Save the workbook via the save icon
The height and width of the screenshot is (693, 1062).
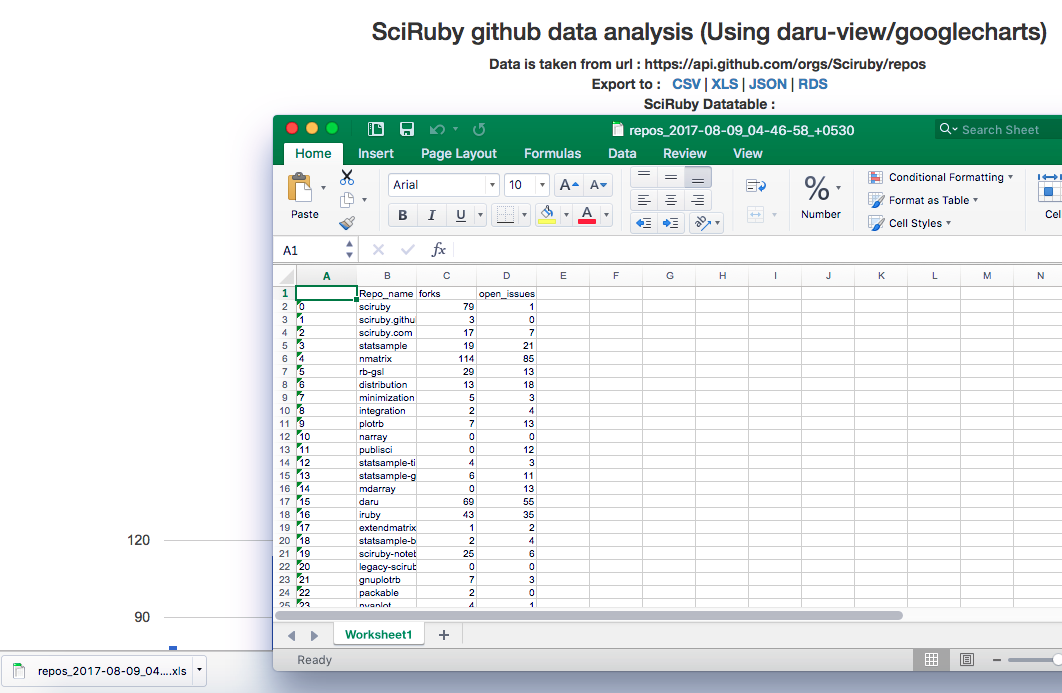click(x=406, y=129)
